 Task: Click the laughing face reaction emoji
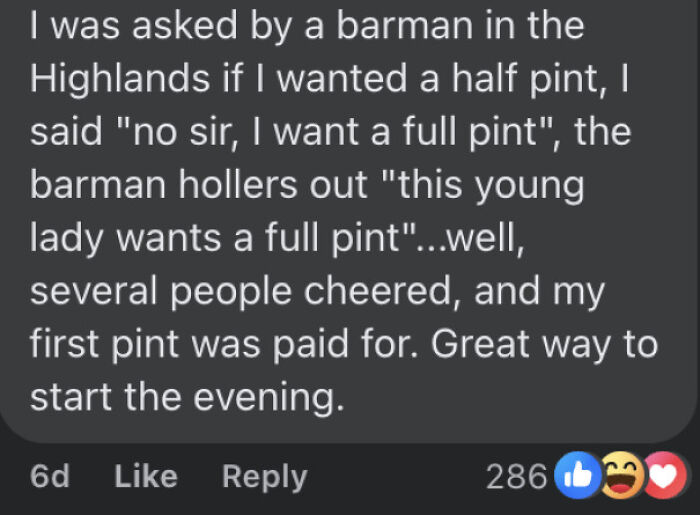622,475
